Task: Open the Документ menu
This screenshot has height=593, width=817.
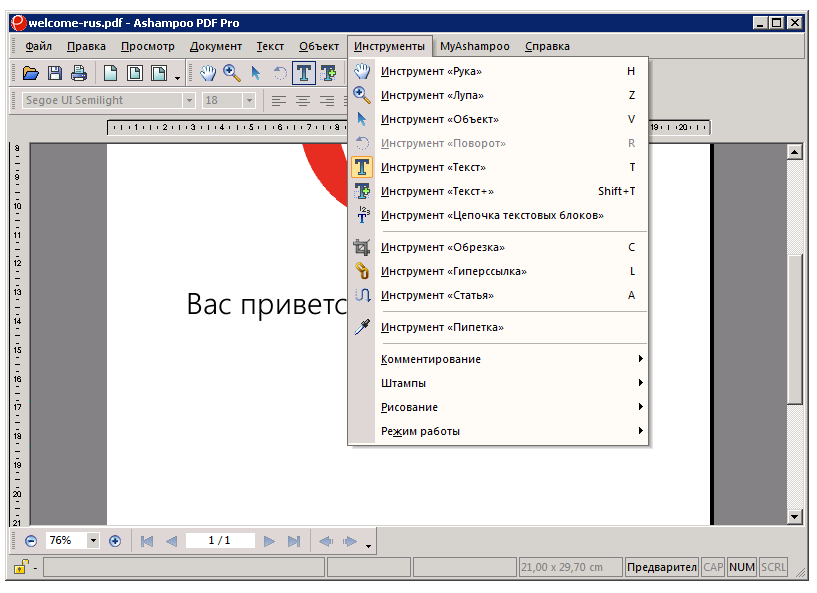Action: (x=216, y=46)
